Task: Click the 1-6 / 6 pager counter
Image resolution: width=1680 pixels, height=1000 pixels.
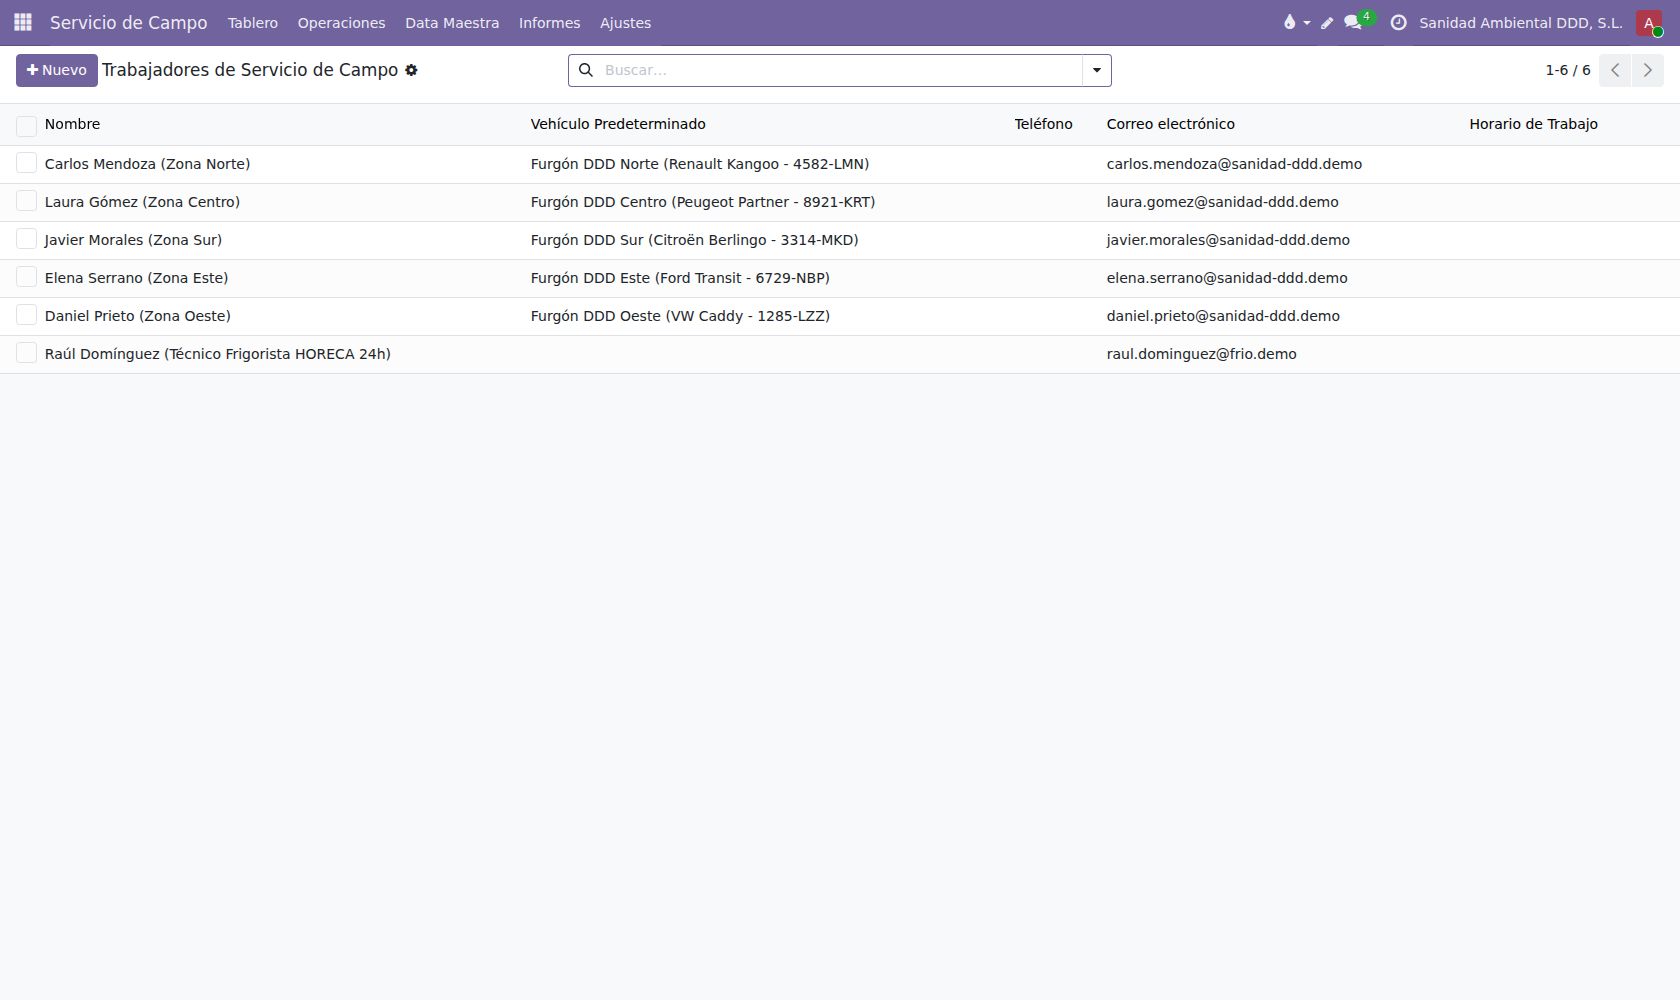Action: click(1567, 70)
